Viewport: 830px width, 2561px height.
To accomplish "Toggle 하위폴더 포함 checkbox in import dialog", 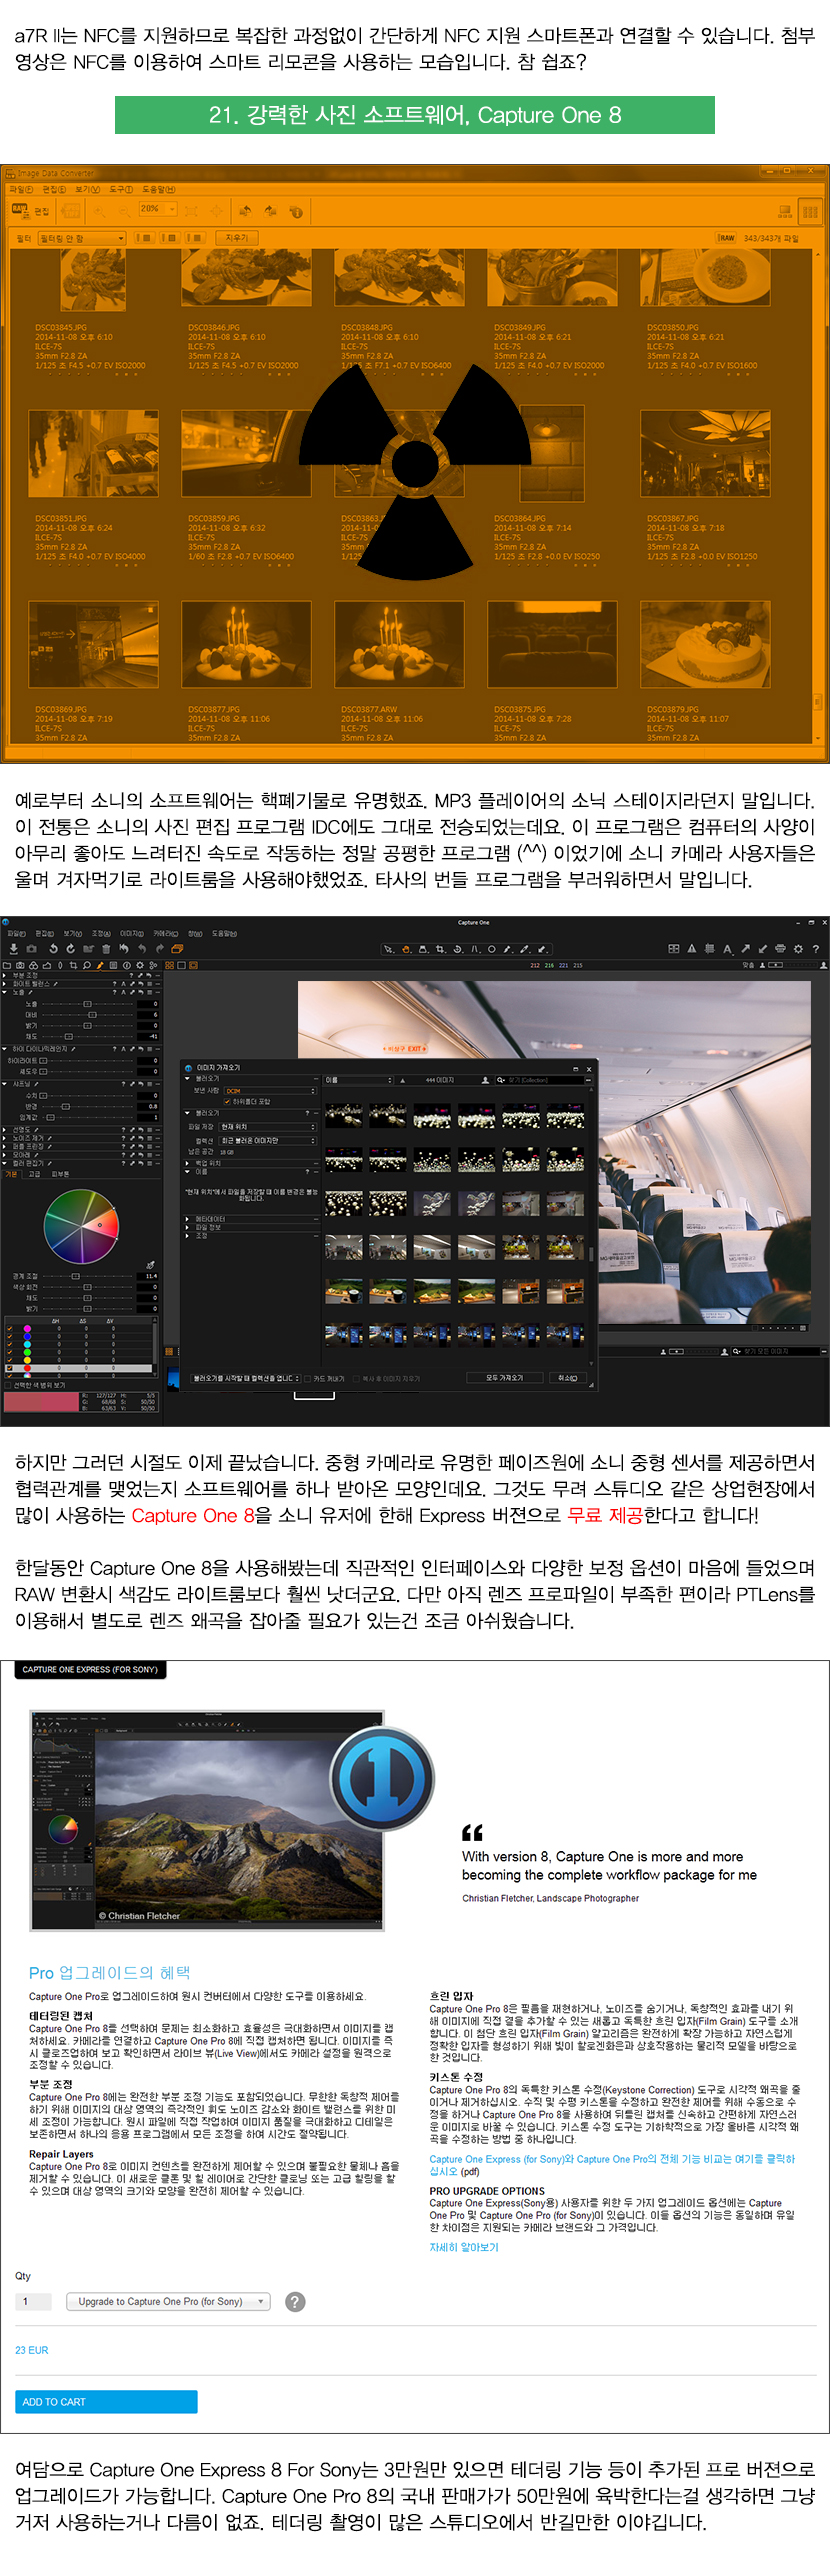I will (x=227, y=1101).
